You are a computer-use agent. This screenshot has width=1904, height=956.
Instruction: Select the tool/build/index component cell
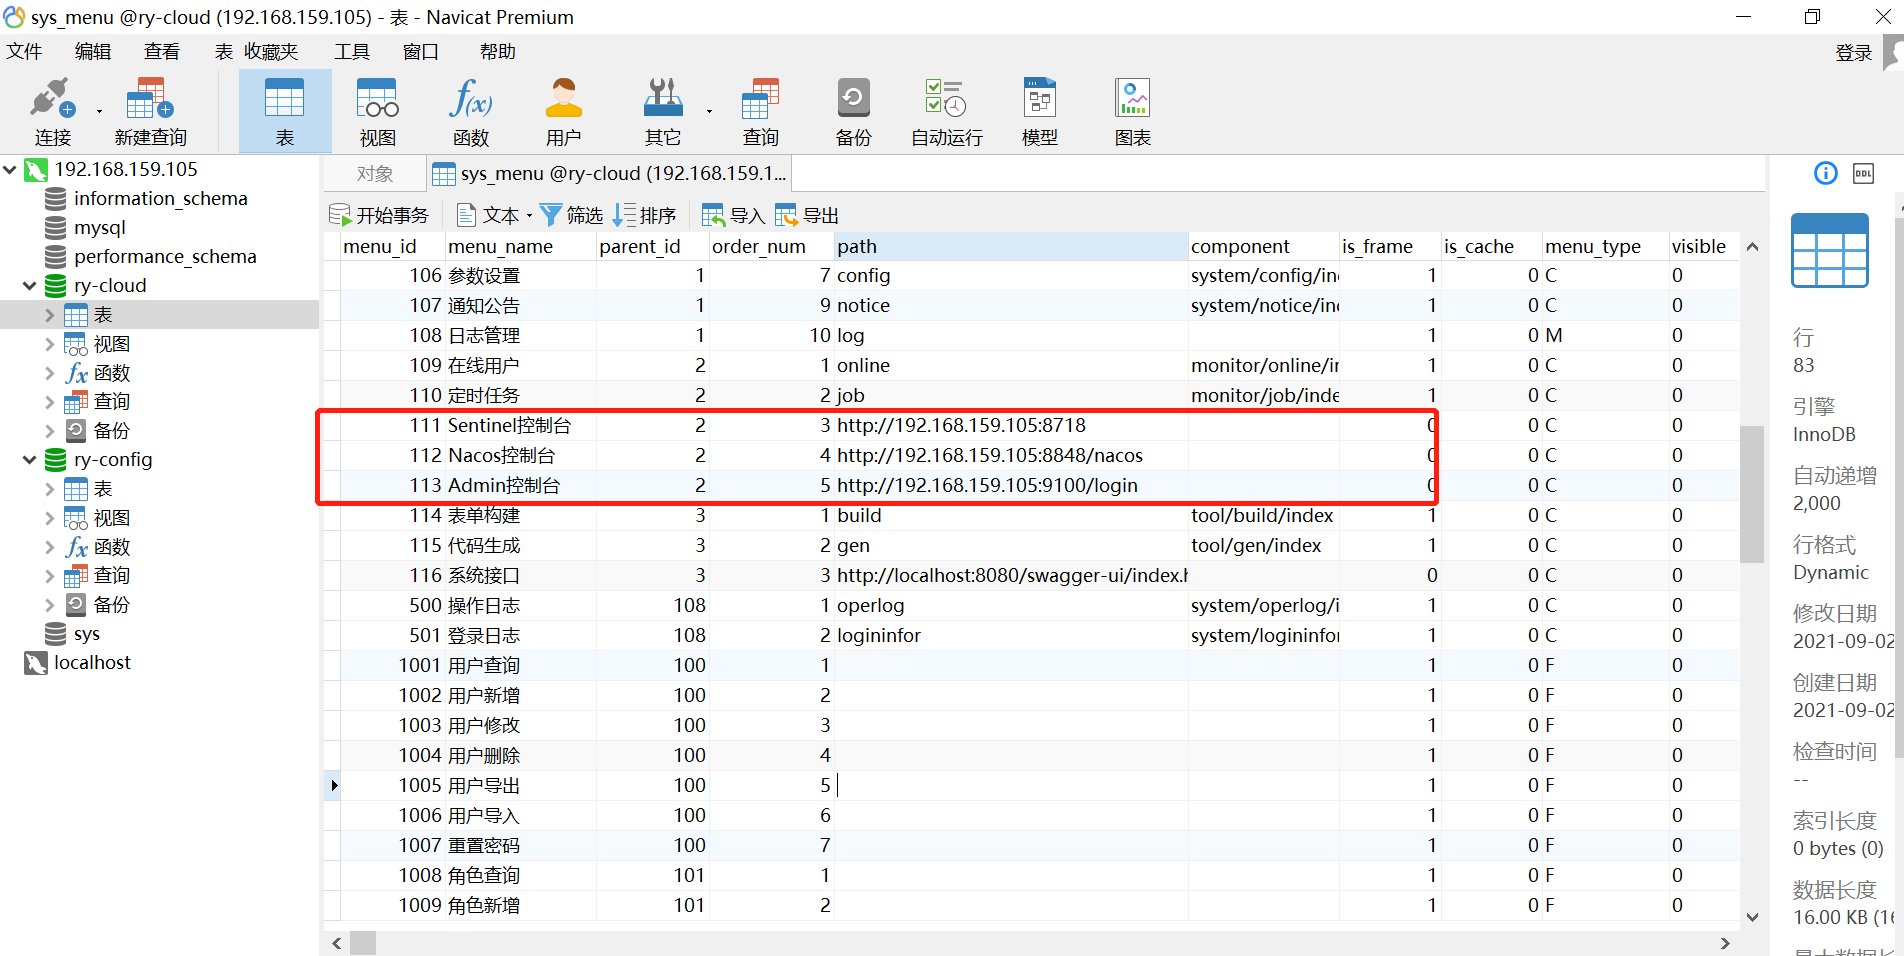pyautogui.click(x=1264, y=516)
